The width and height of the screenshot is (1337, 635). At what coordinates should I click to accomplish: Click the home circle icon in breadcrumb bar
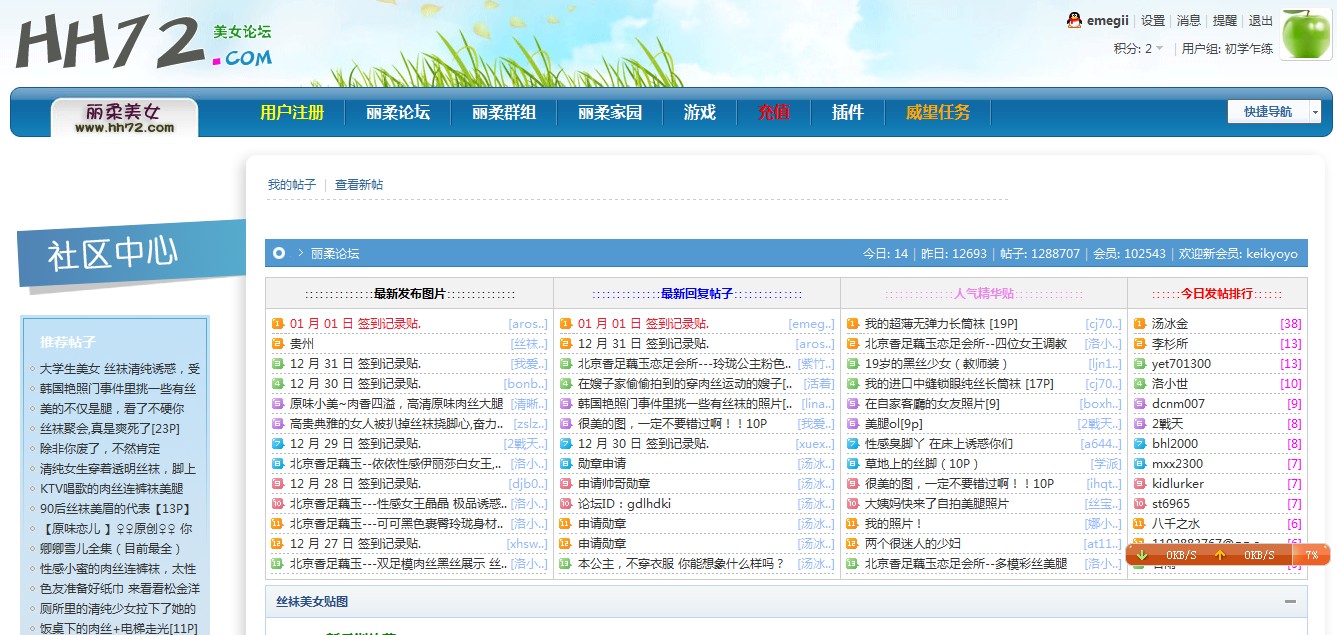[x=279, y=253]
